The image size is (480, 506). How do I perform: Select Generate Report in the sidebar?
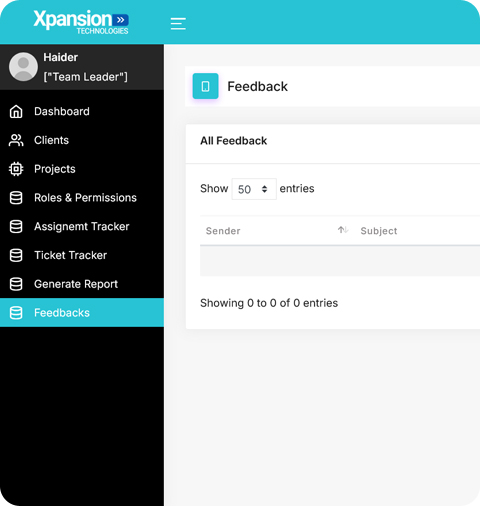(82, 284)
